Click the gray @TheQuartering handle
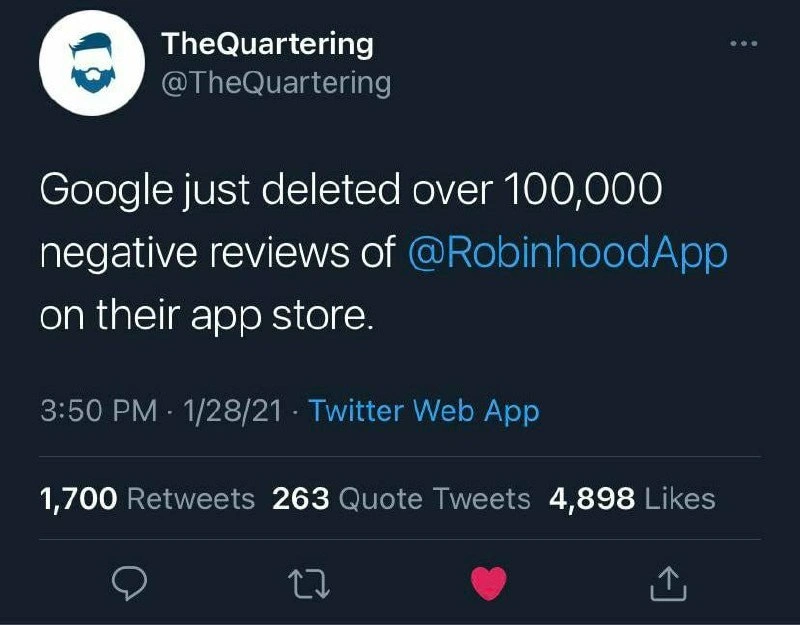This screenshot has width=800, height=625. [276, 83]
